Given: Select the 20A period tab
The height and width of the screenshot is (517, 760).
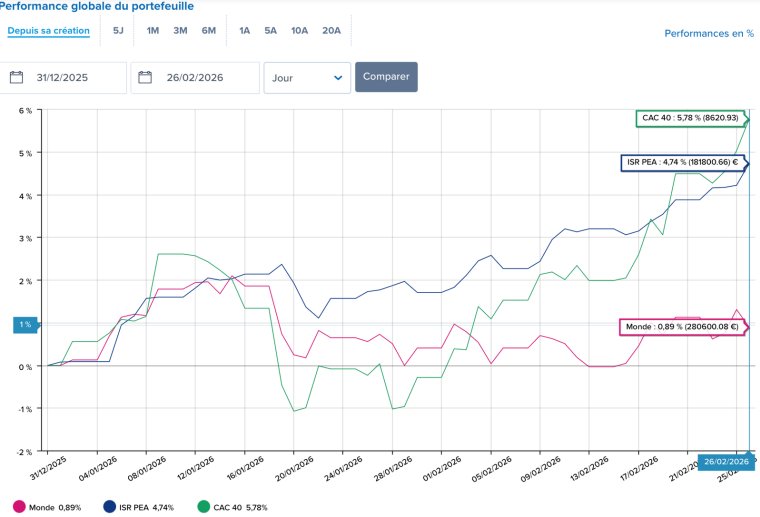Looking at the screenshot, I should (332, 31).
